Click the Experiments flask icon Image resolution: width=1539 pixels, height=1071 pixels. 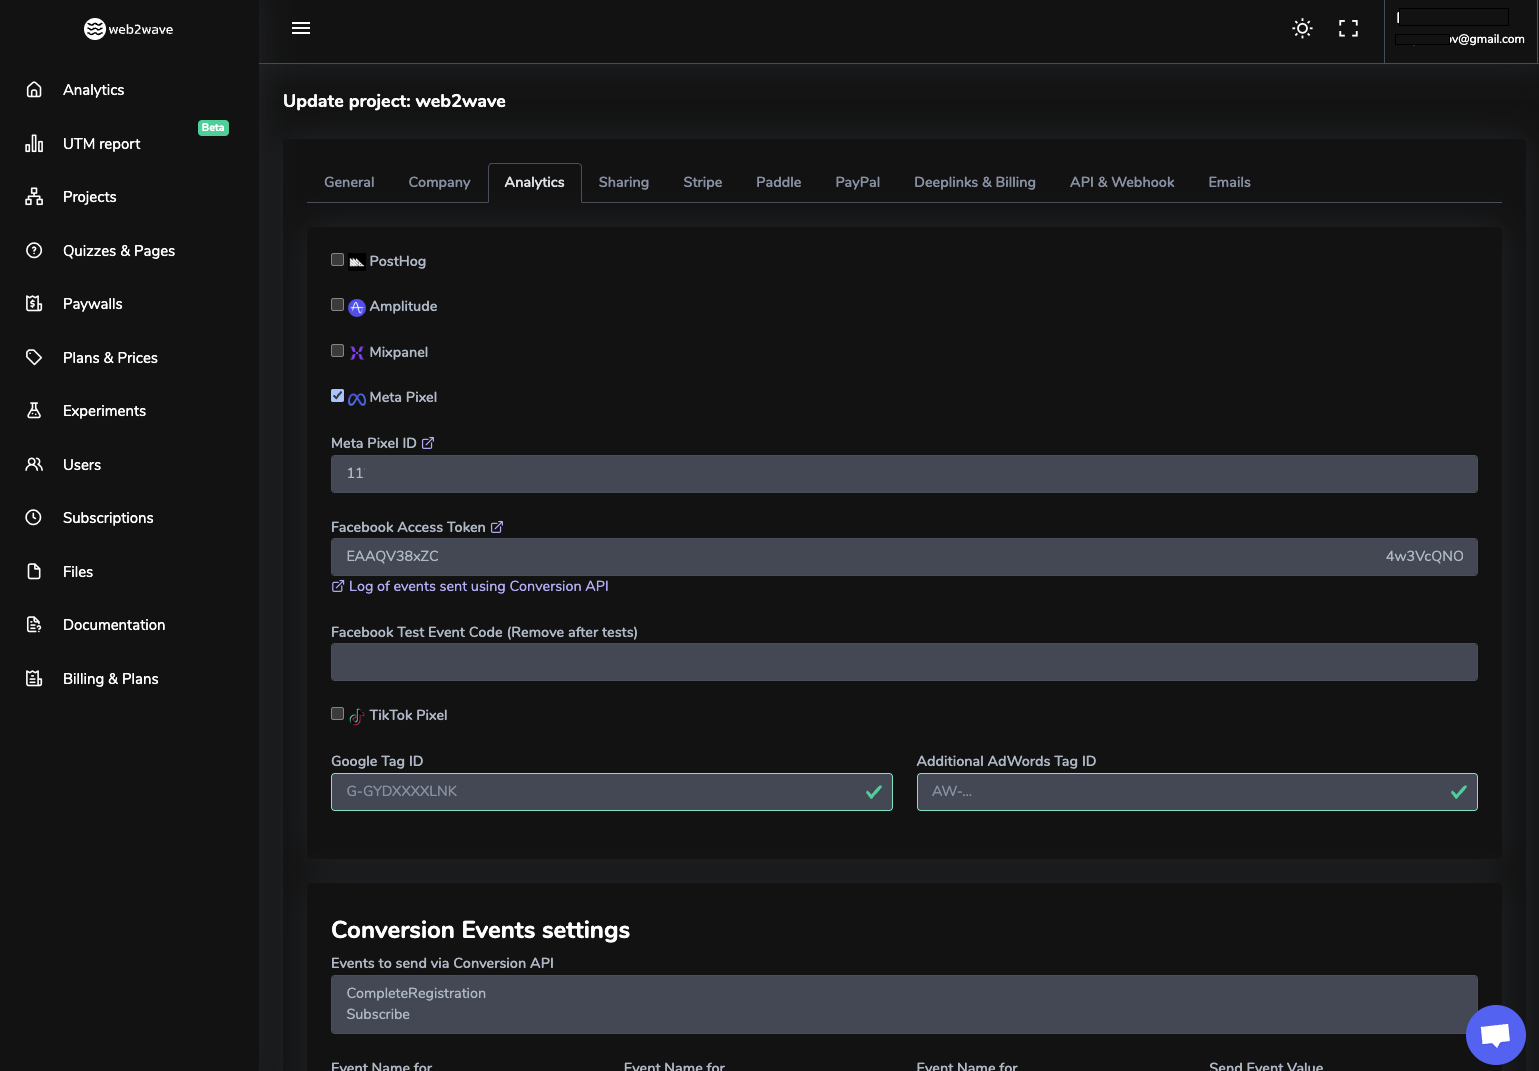(x=34, y=411)
